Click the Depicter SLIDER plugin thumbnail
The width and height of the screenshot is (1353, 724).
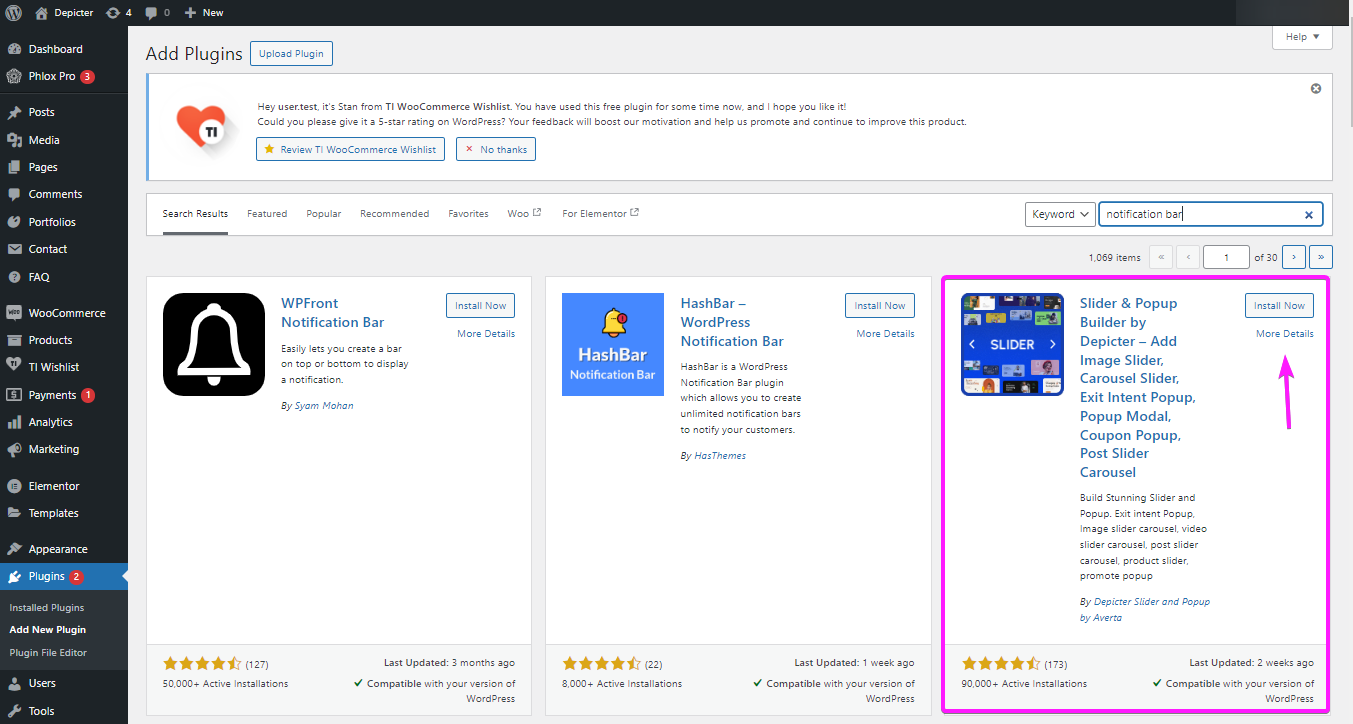point(1012,344)
